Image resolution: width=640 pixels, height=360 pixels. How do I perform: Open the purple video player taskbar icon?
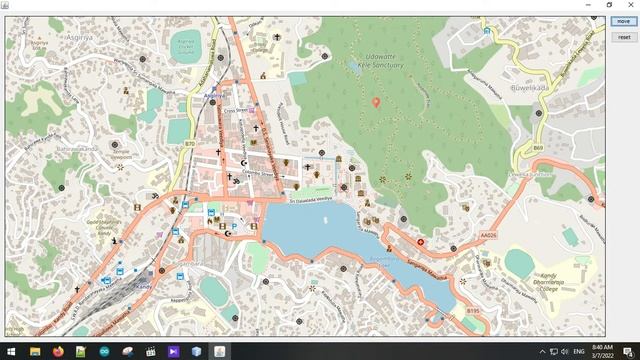tap(173, 351)
